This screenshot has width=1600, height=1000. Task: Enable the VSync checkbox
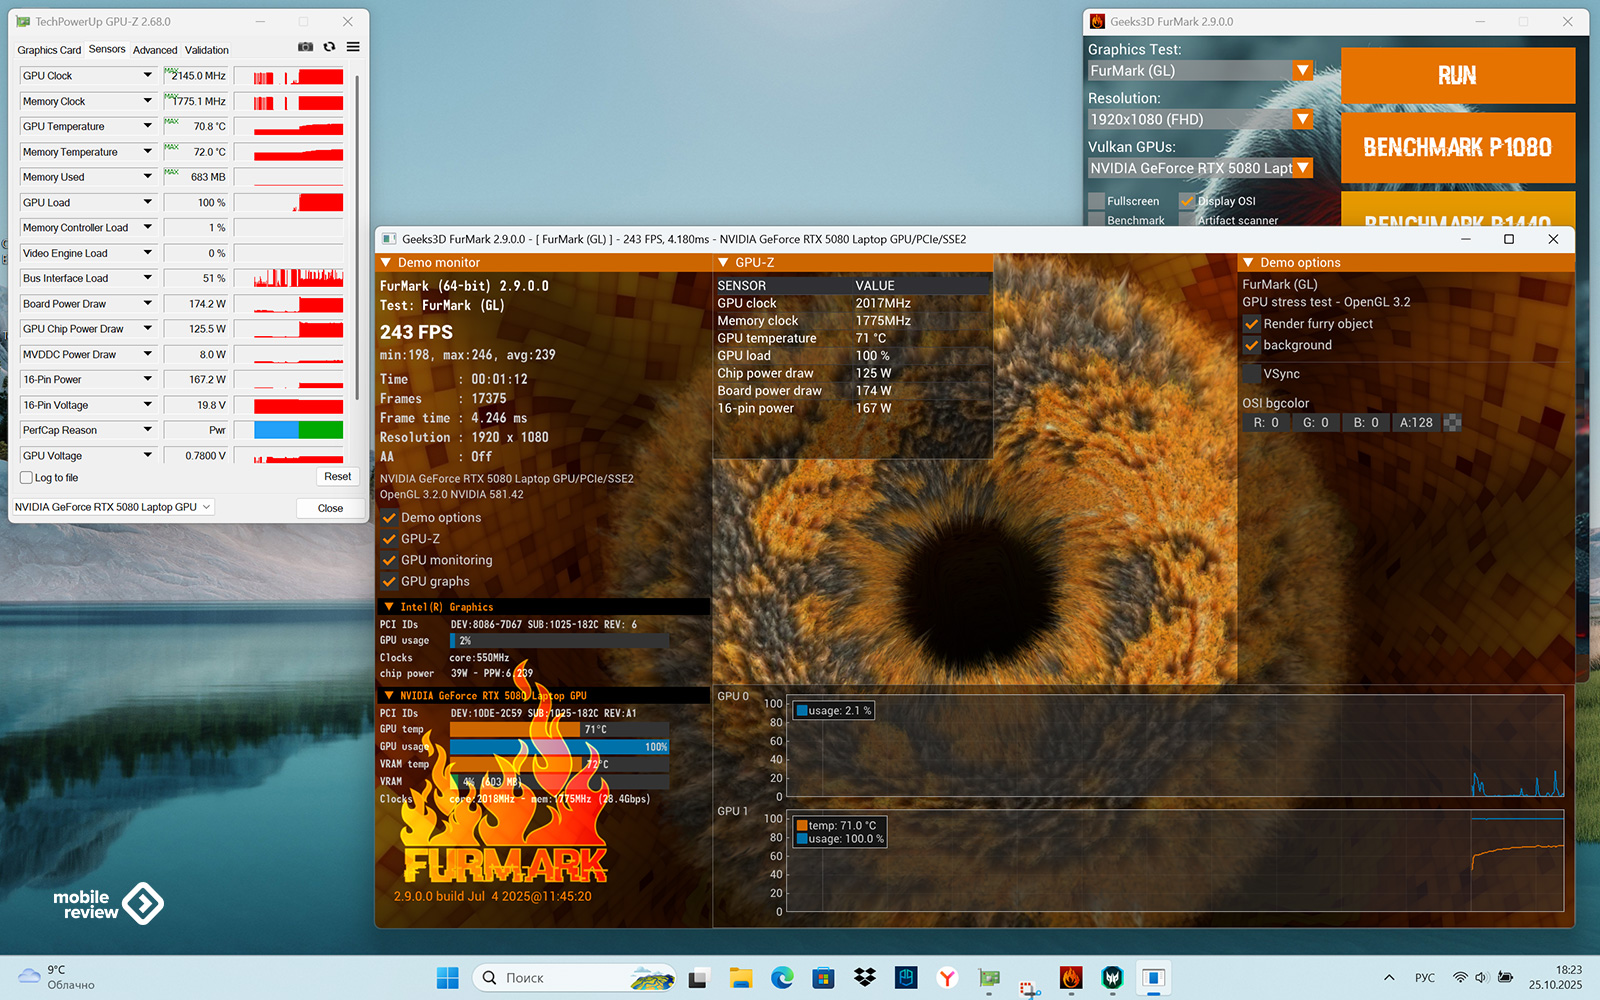1251,374
